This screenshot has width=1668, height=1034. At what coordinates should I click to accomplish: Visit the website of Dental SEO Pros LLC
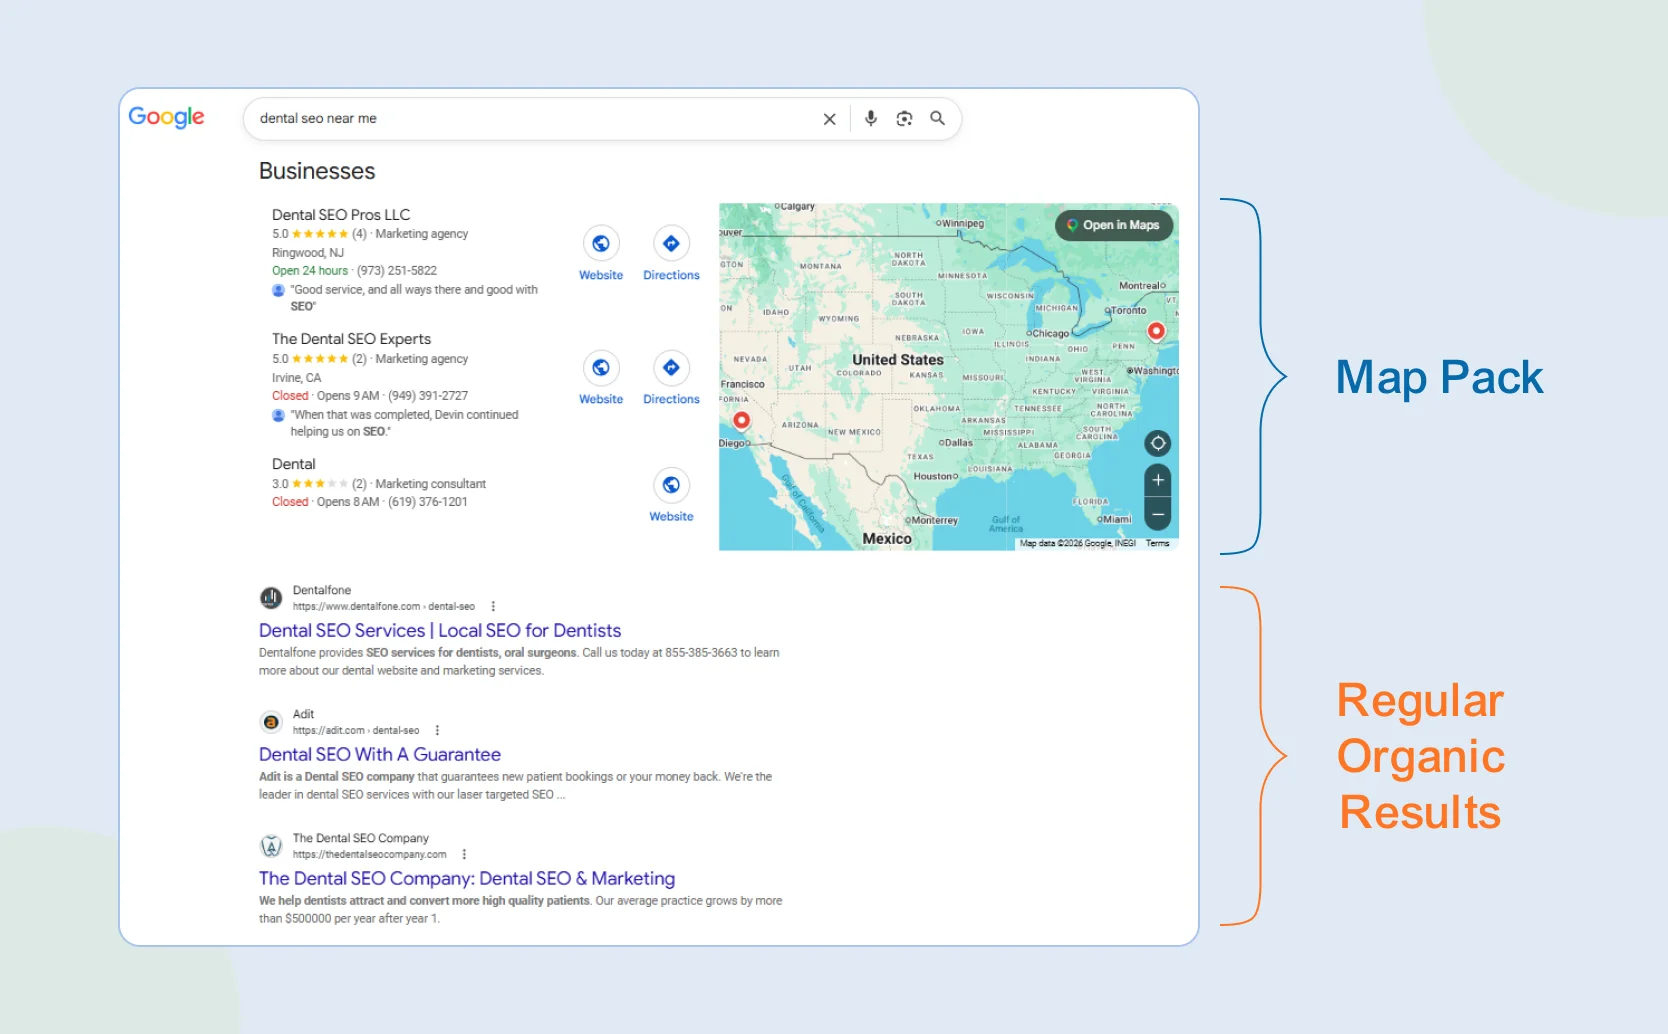click(601, 253)
